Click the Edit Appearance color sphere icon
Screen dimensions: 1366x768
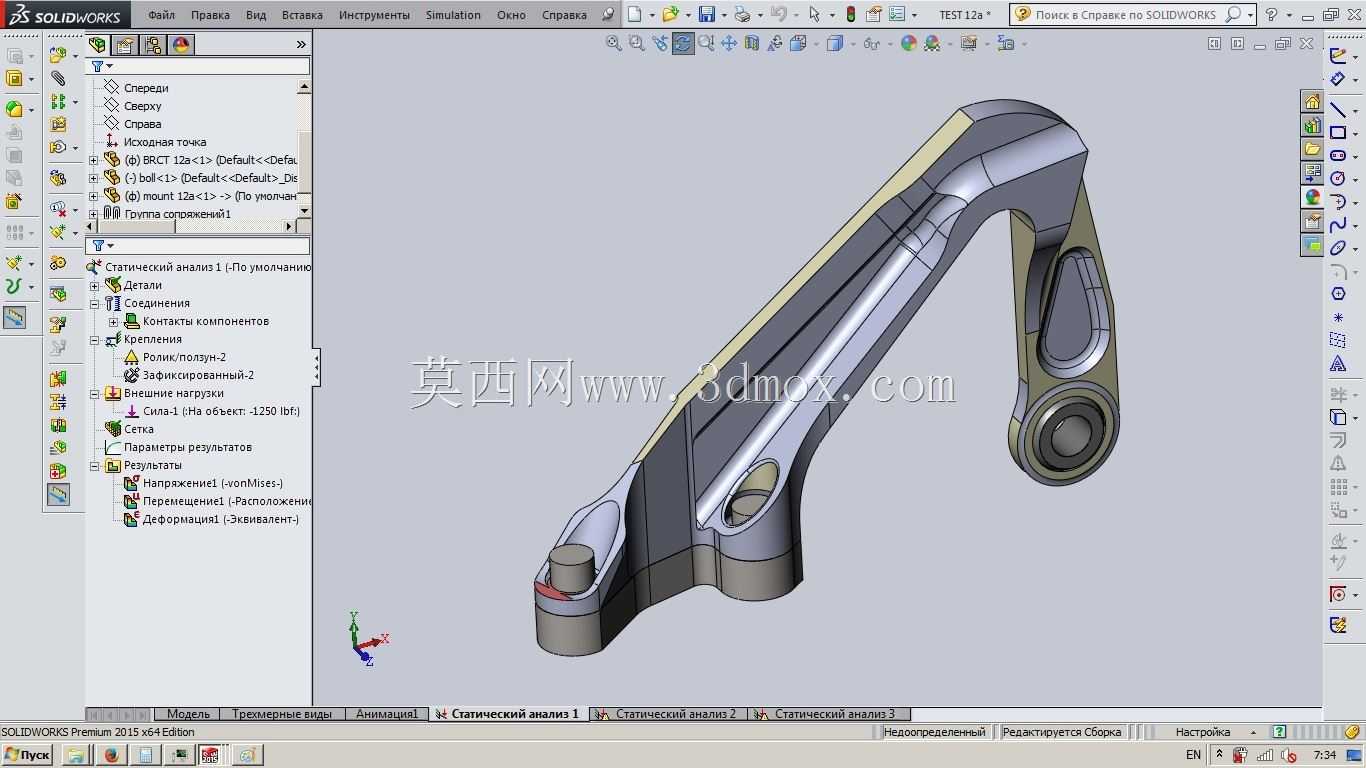908,43
